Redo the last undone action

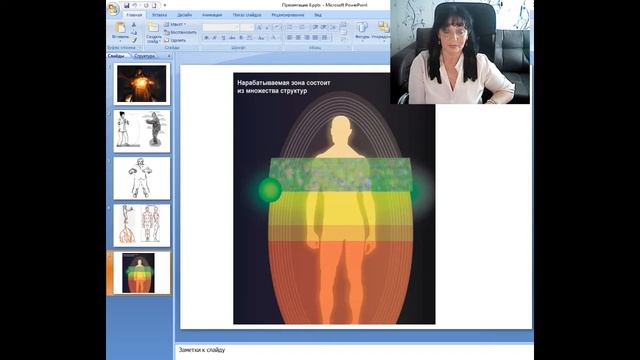pos(146,5)
